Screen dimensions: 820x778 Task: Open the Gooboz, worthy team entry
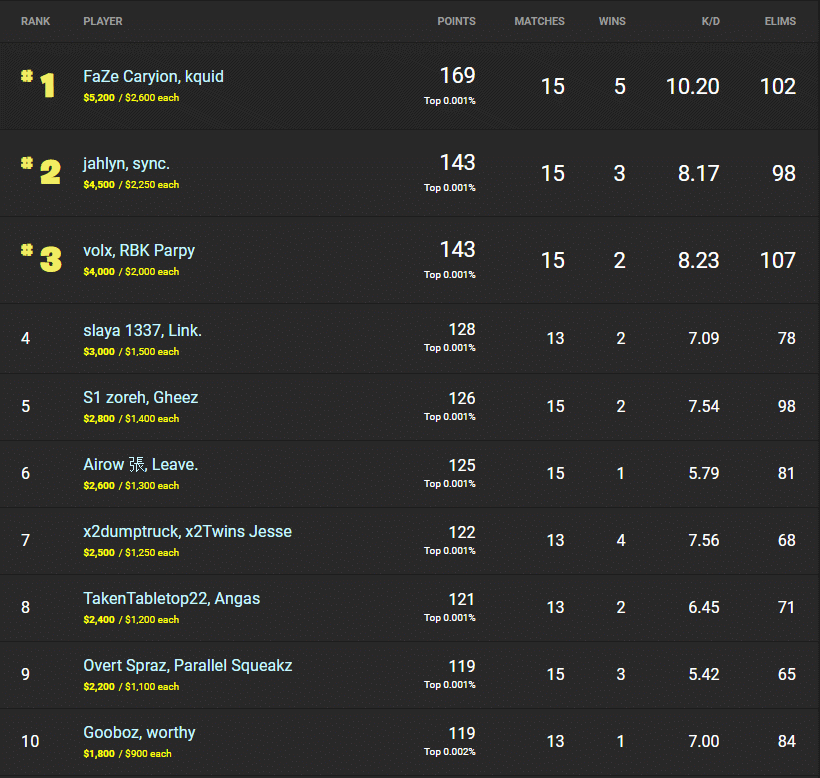tap(139, 732)
